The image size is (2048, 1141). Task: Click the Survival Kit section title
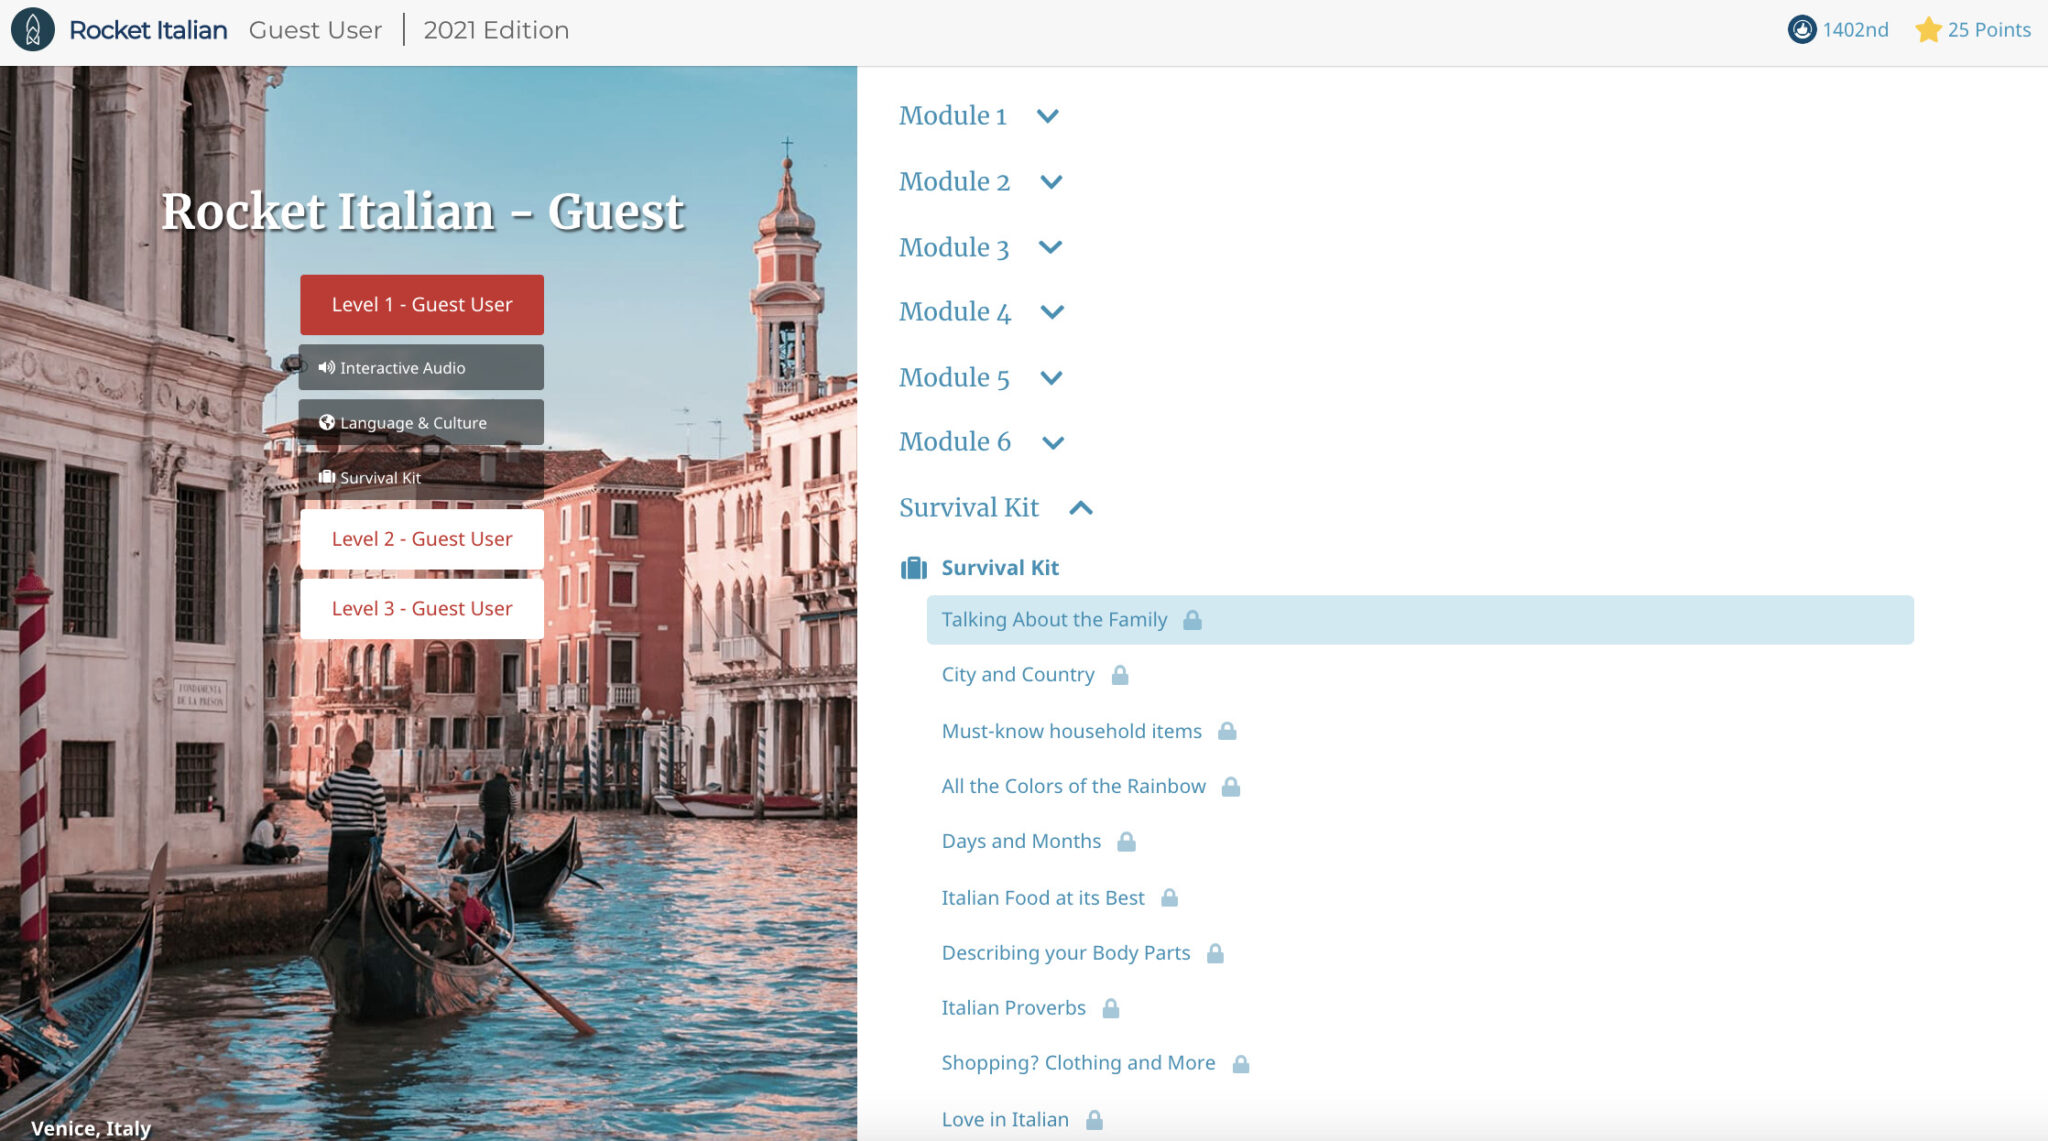(969, 508)
